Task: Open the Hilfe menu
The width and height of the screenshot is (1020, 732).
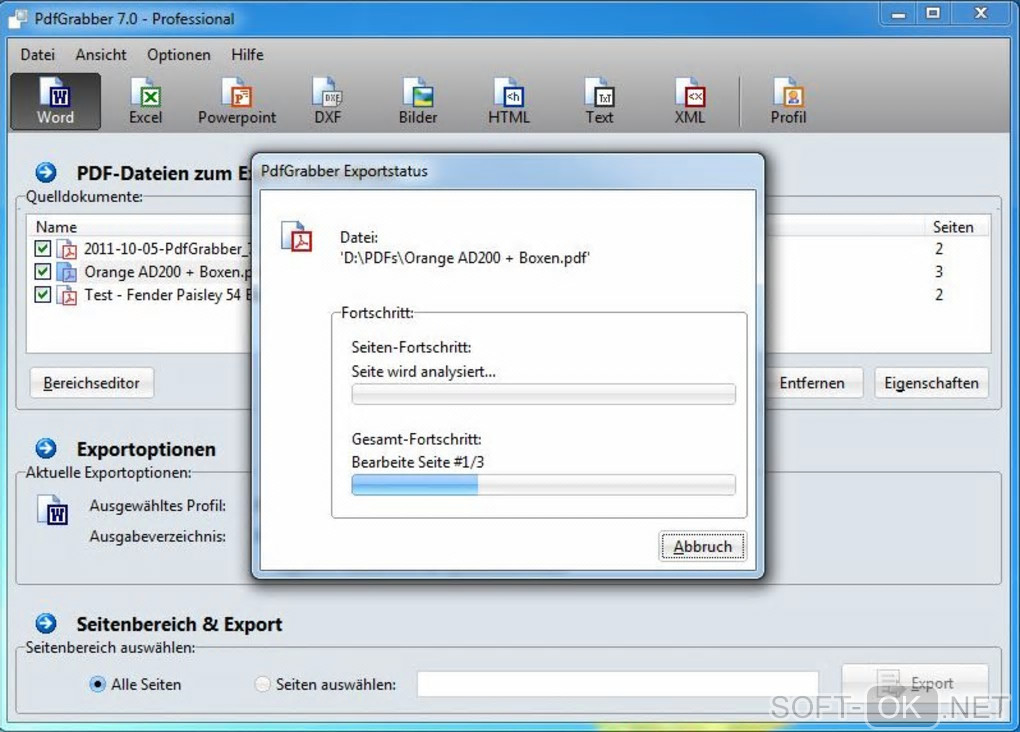Action: 247,55
